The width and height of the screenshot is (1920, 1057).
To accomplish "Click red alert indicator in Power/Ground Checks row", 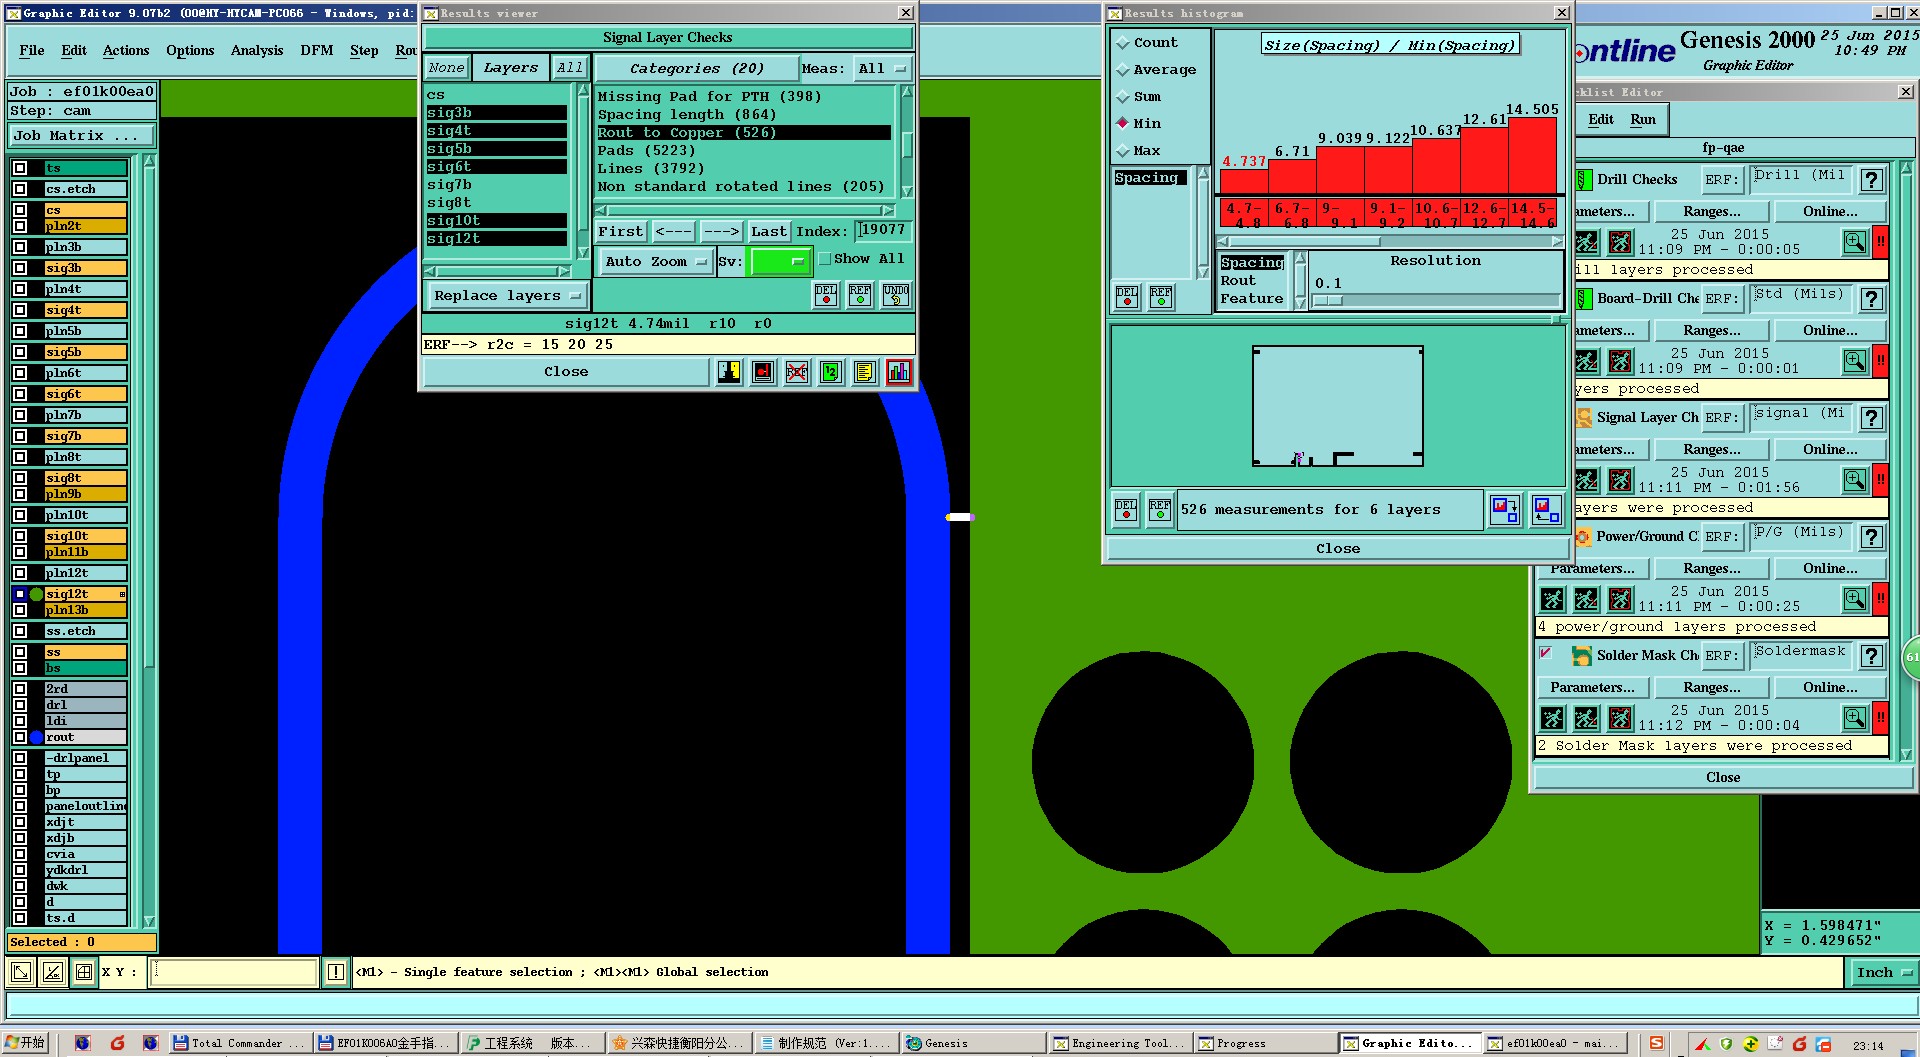I will coord(1881,599).
